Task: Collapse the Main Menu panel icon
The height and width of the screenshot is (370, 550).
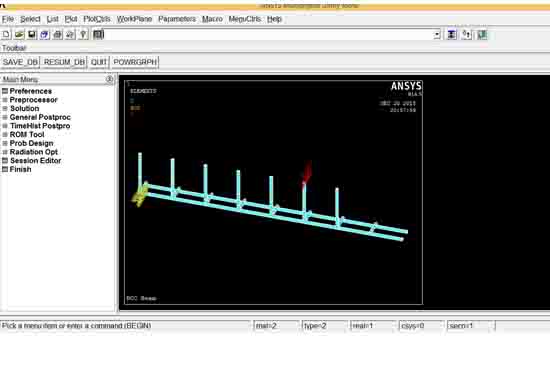Action: (109, 79)
